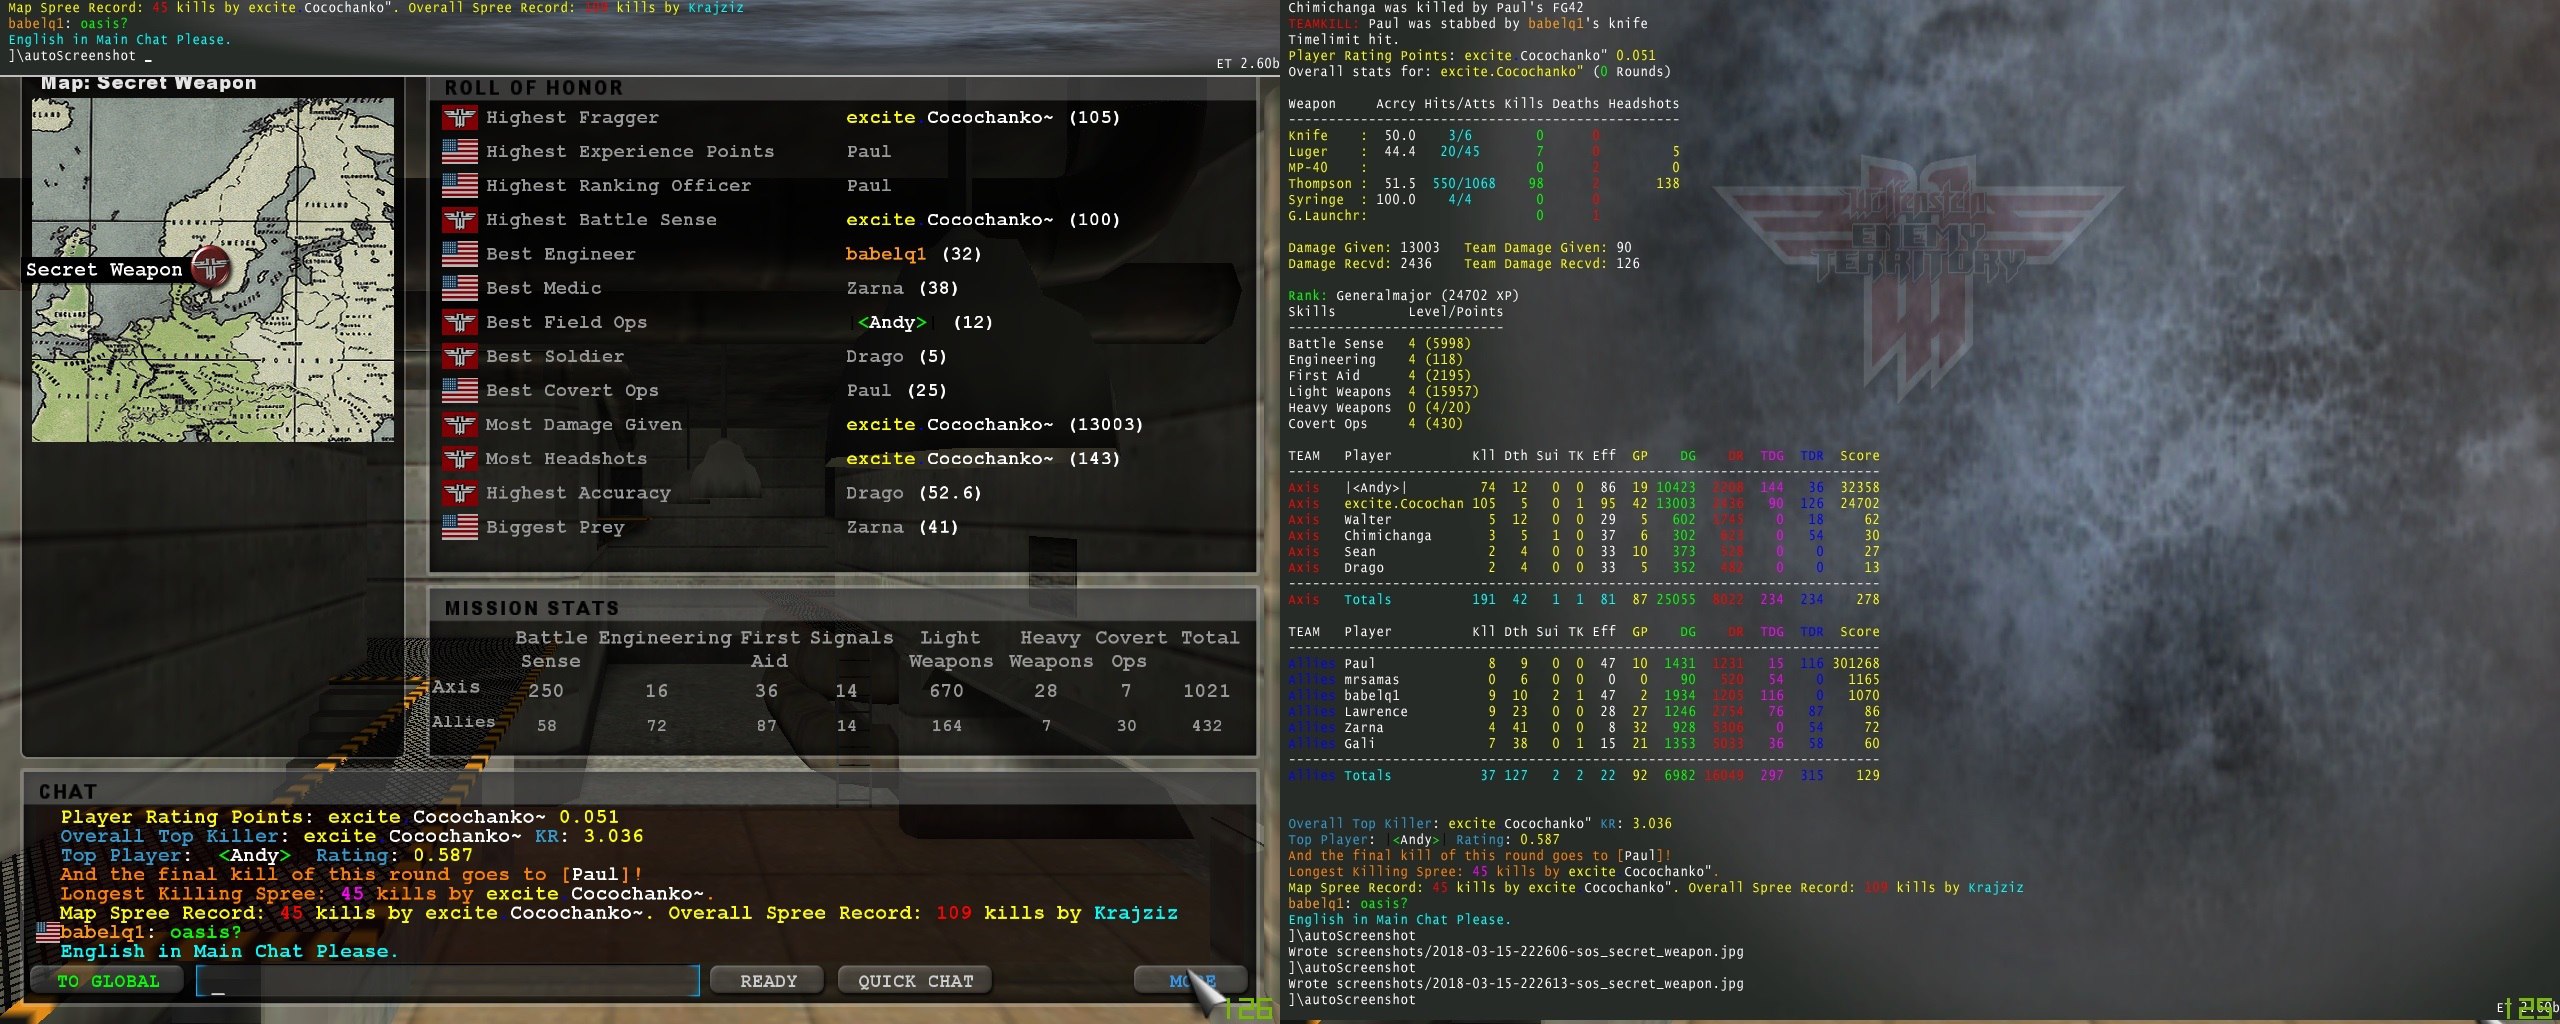Click the READY button
This screenshot has width=2560, height=1024.
click(767, 981)
